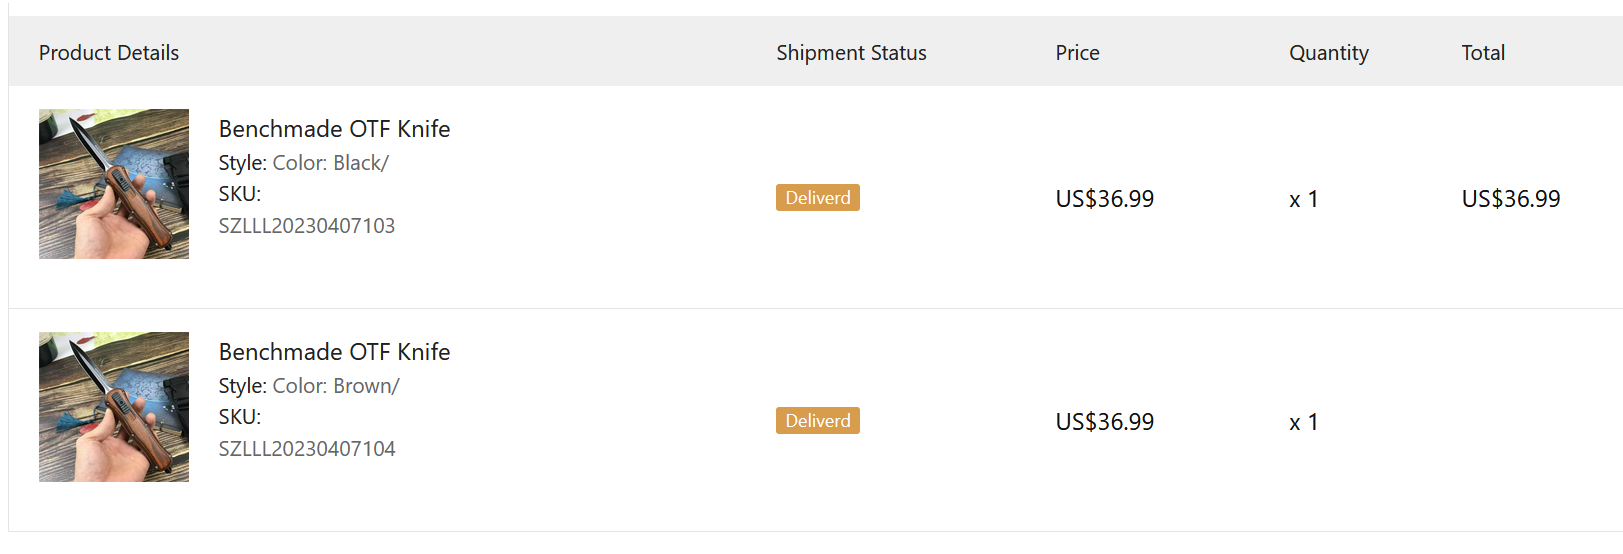Select SKU SZLLL20230407104
The width and height of the screenshot is (1623, 554).
tap(307, 449)
